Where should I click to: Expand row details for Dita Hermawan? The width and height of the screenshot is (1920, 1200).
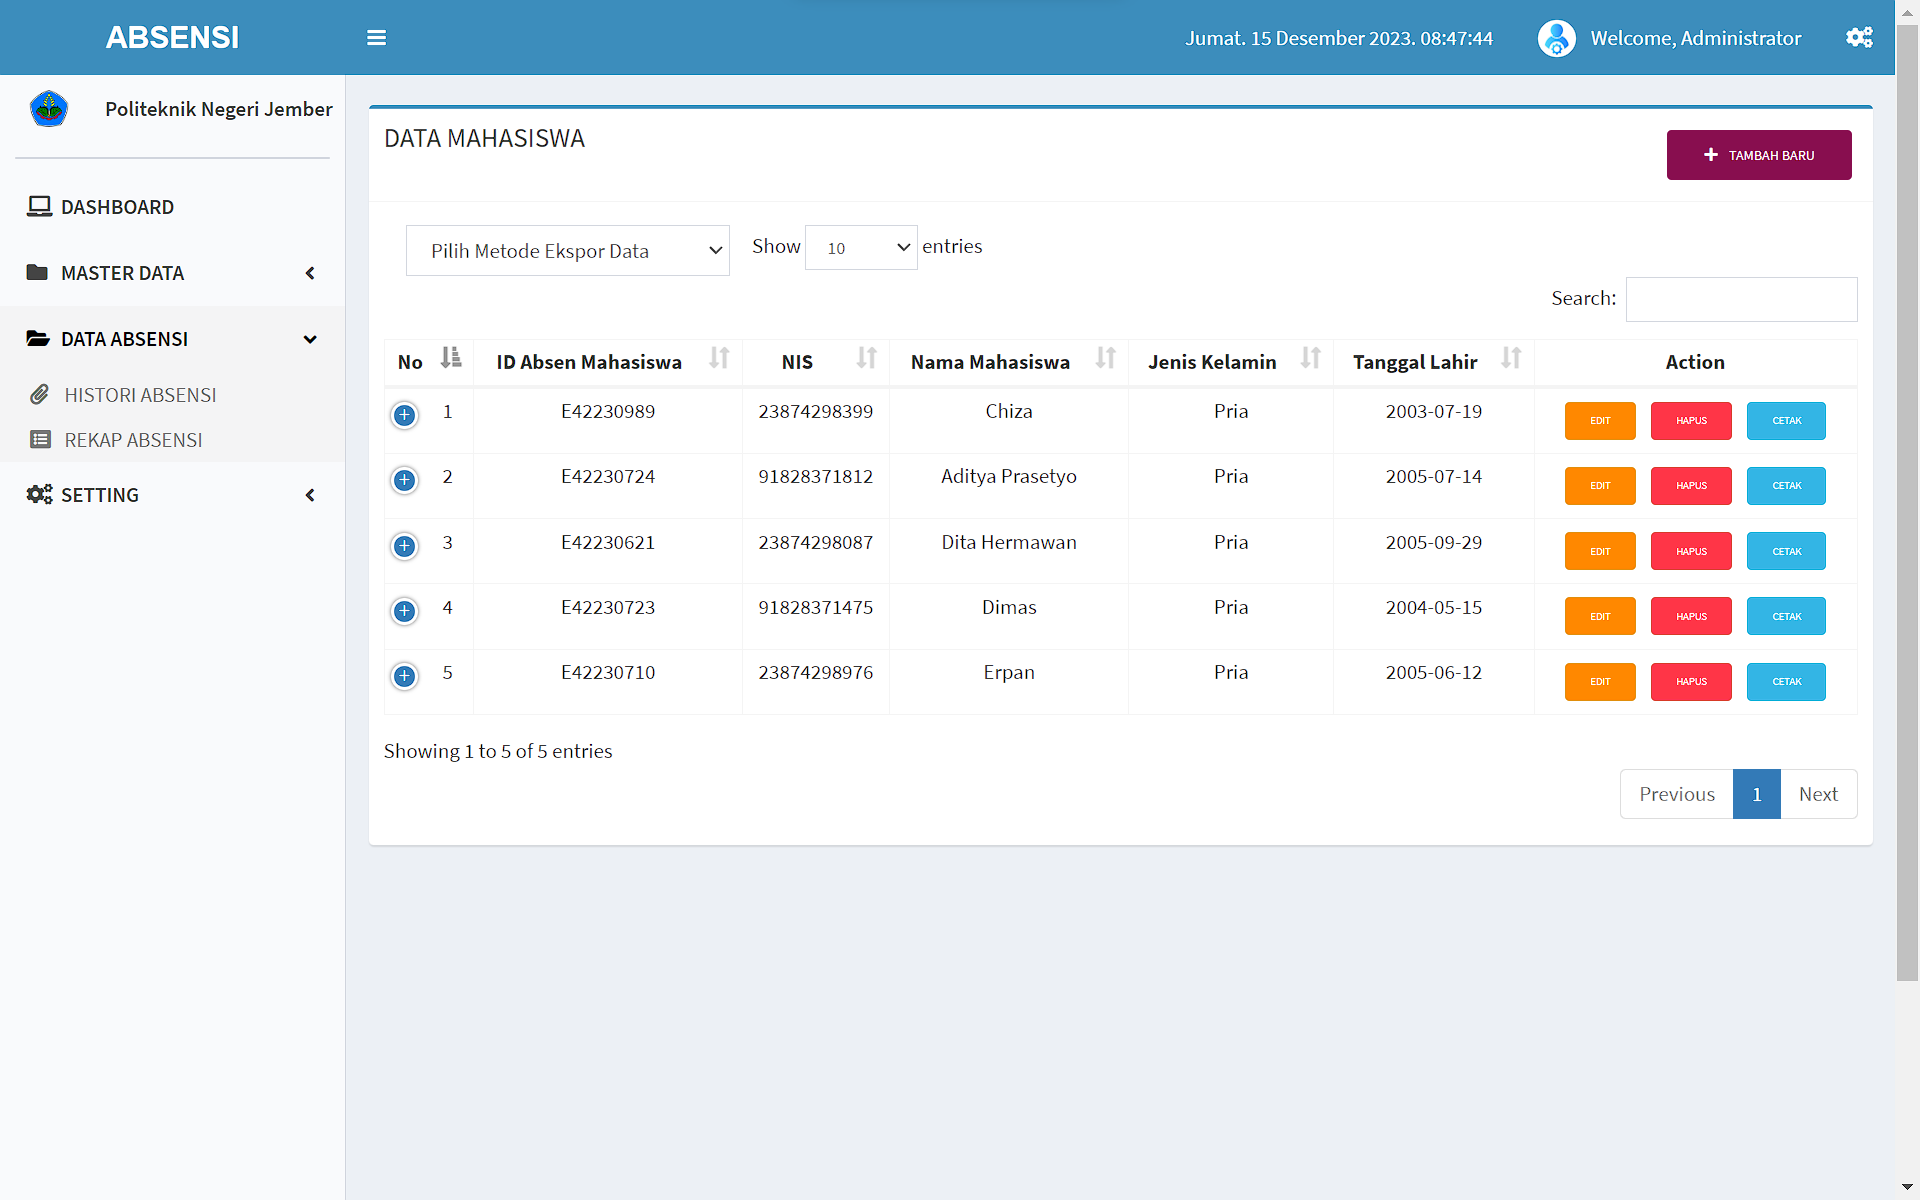[x=404, y=545]
